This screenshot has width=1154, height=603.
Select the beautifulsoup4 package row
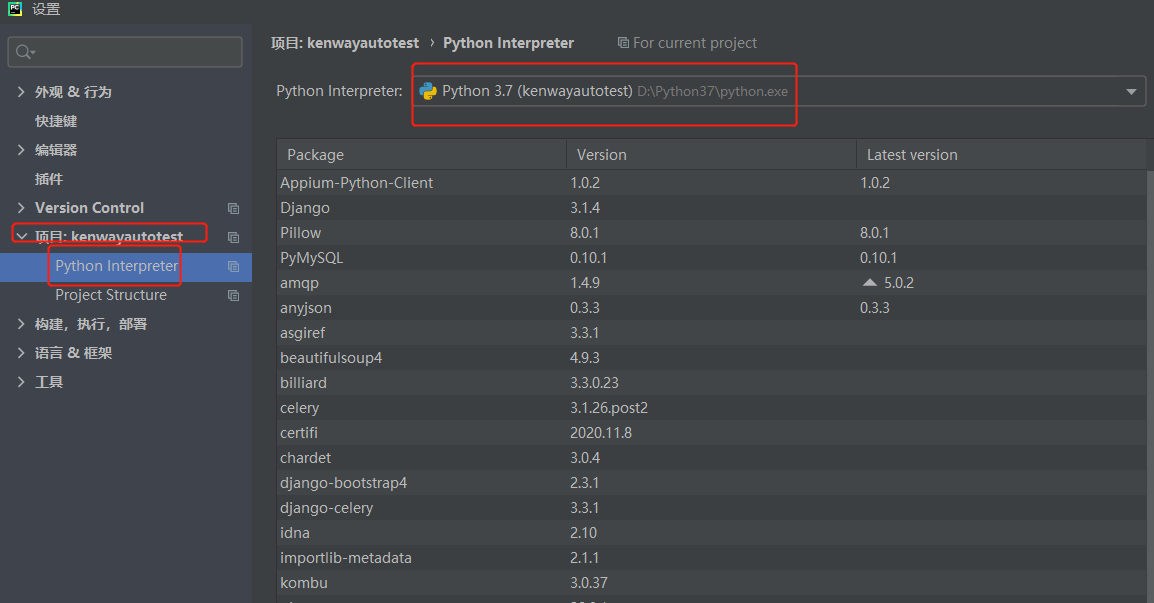click(712, 358)
